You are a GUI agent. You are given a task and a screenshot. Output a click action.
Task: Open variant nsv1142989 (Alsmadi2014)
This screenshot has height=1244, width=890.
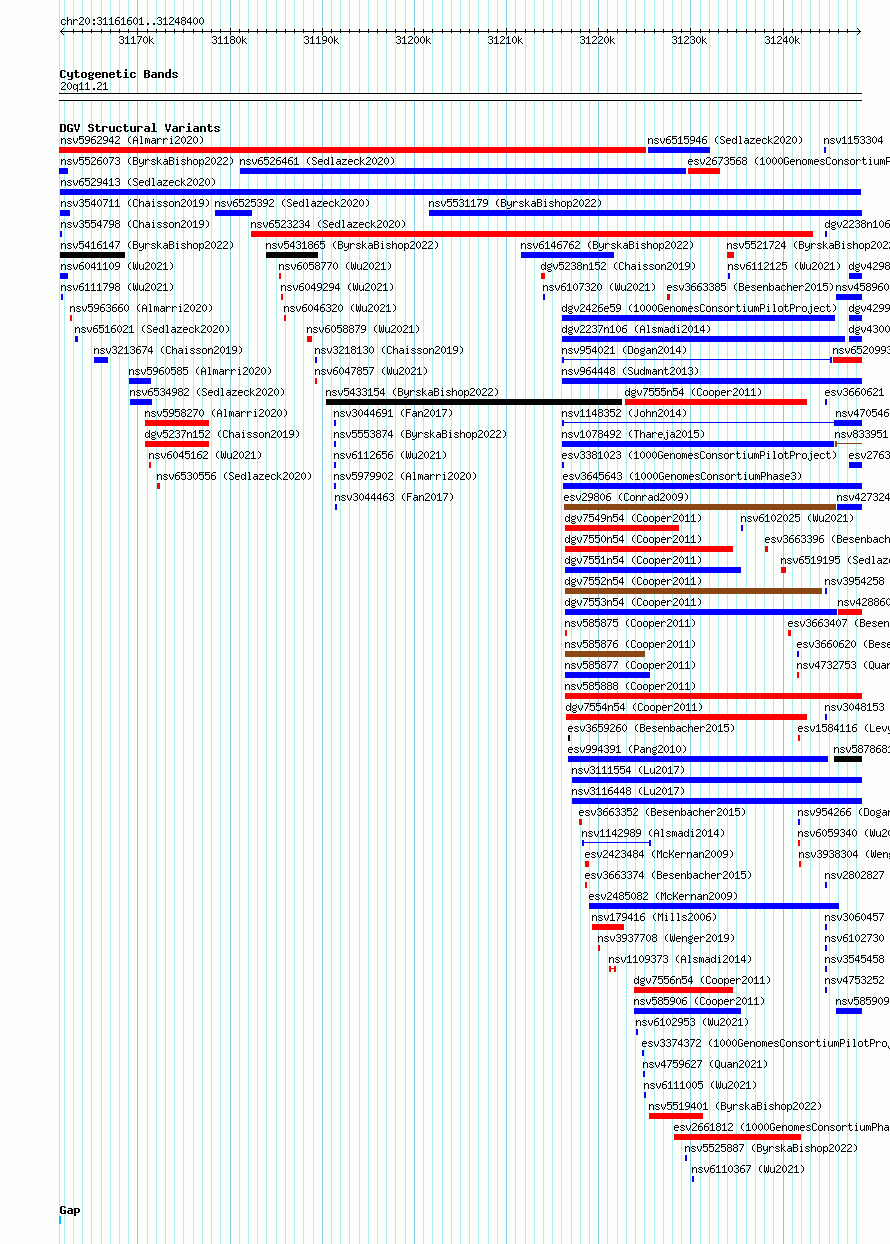653,834
